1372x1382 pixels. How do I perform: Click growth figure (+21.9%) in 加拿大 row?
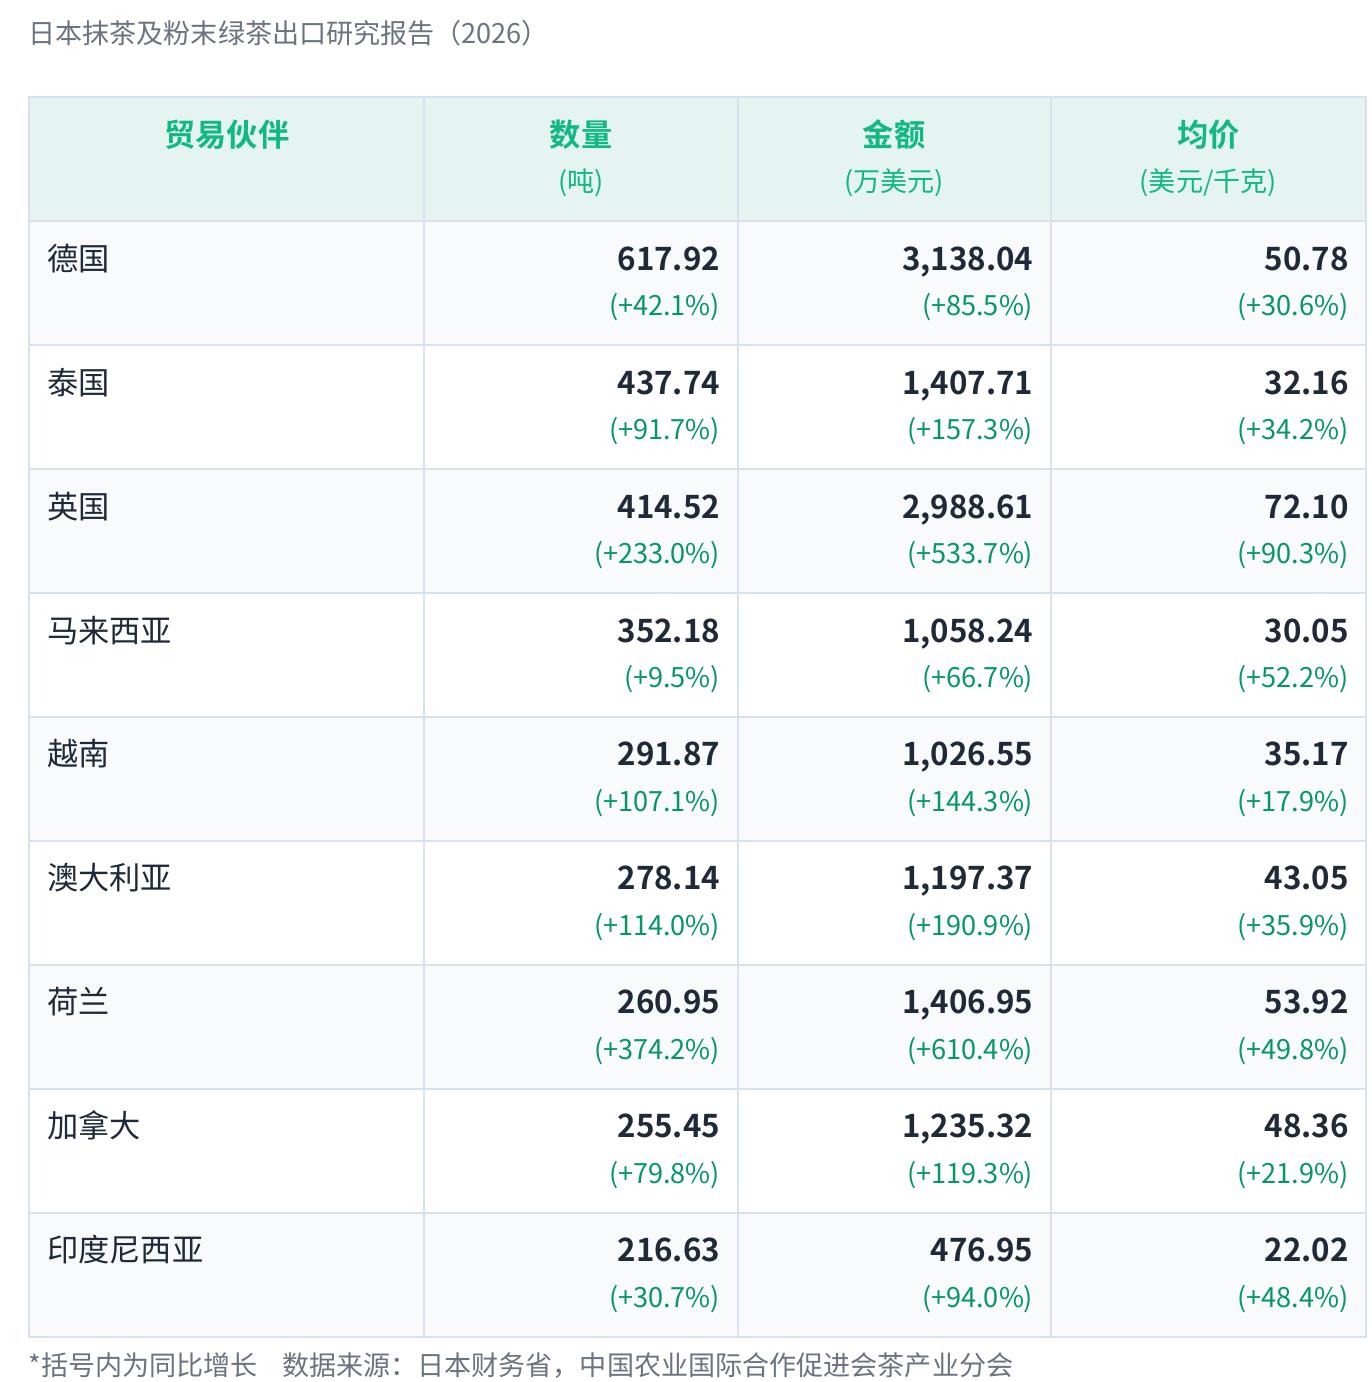click(x=1293, y=1173)
